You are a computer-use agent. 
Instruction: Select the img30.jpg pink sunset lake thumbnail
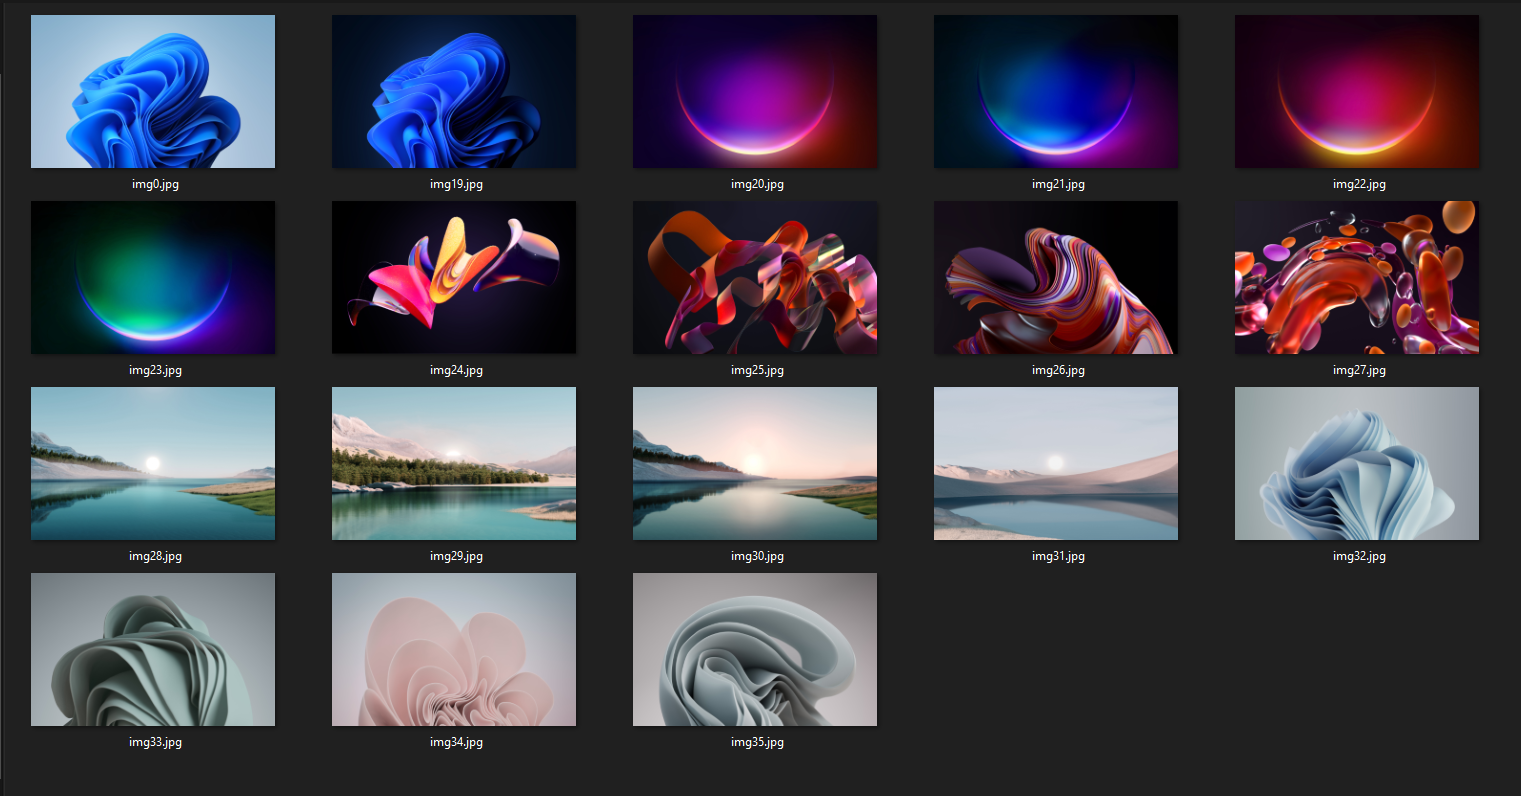[x=755, y=463]
